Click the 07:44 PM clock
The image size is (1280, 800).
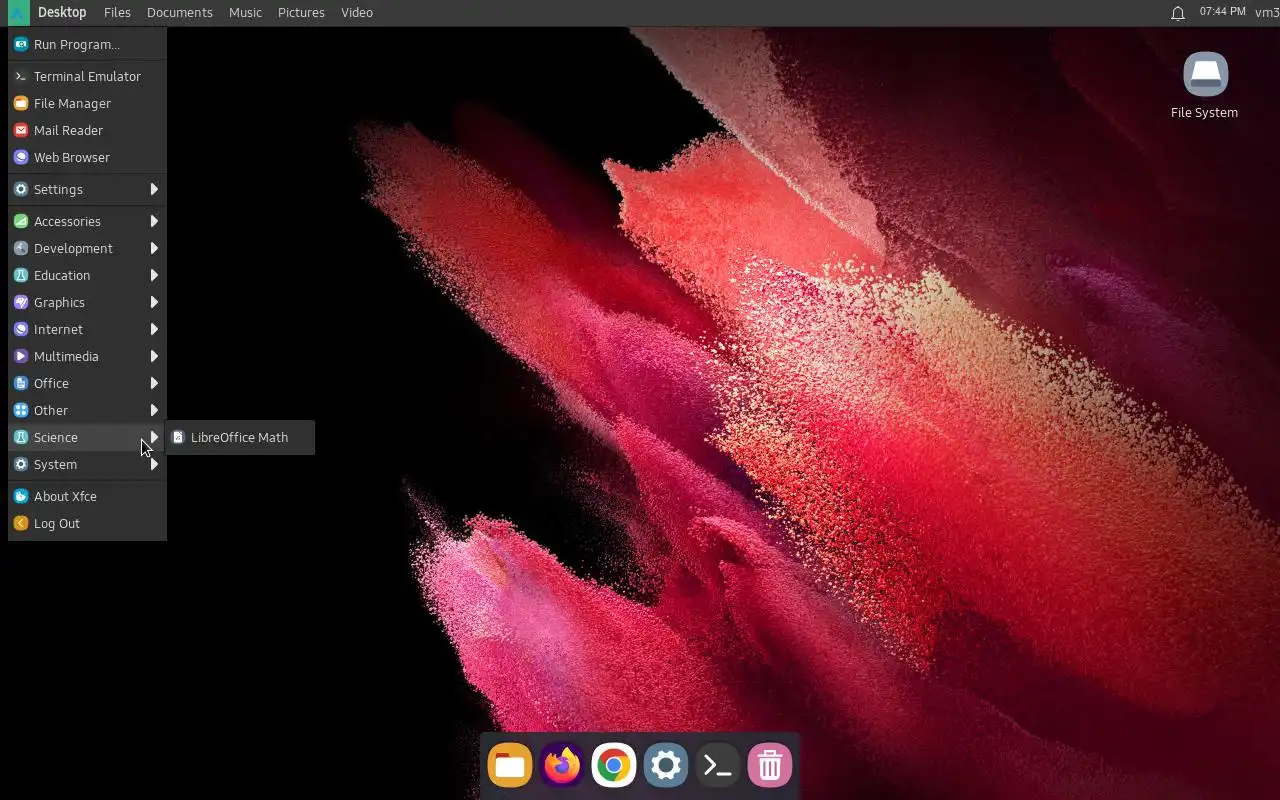tap(1222, 12)
